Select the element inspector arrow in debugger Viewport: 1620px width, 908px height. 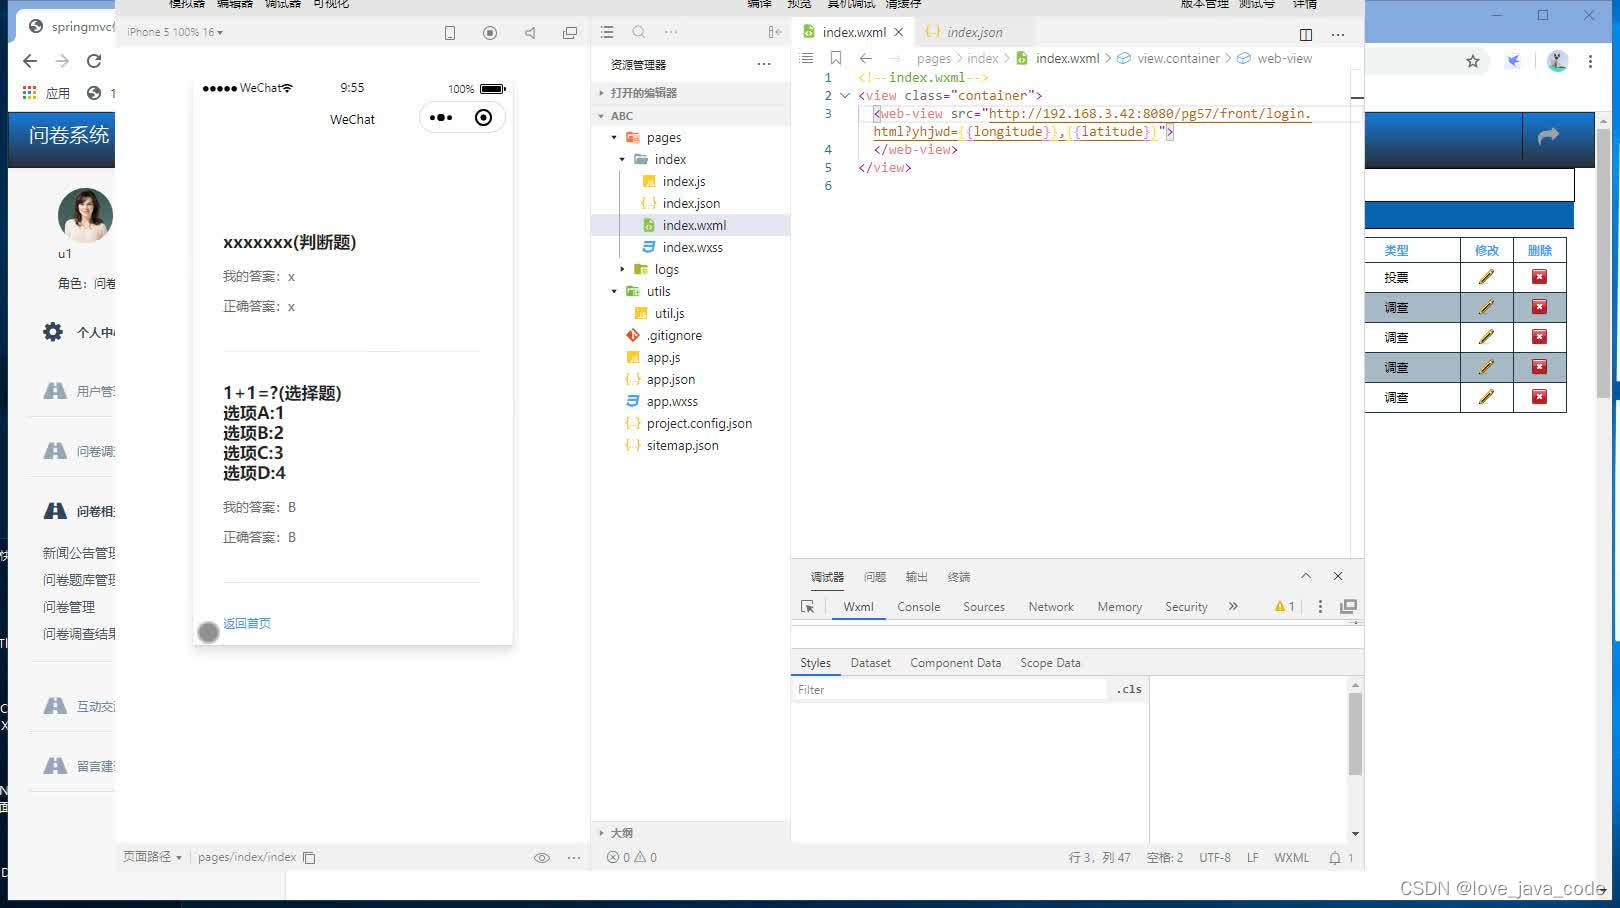pyautogui.click(x=808, y=607)
